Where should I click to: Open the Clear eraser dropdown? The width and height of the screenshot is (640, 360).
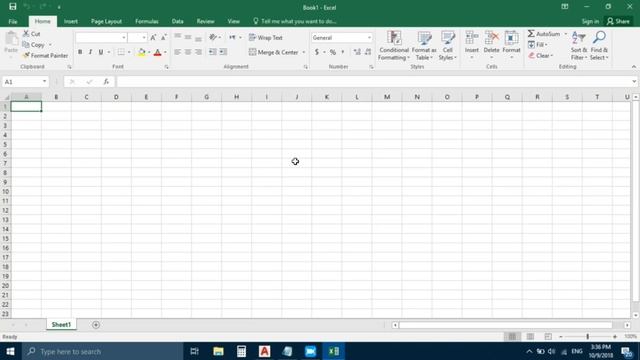tap(540, 56)
